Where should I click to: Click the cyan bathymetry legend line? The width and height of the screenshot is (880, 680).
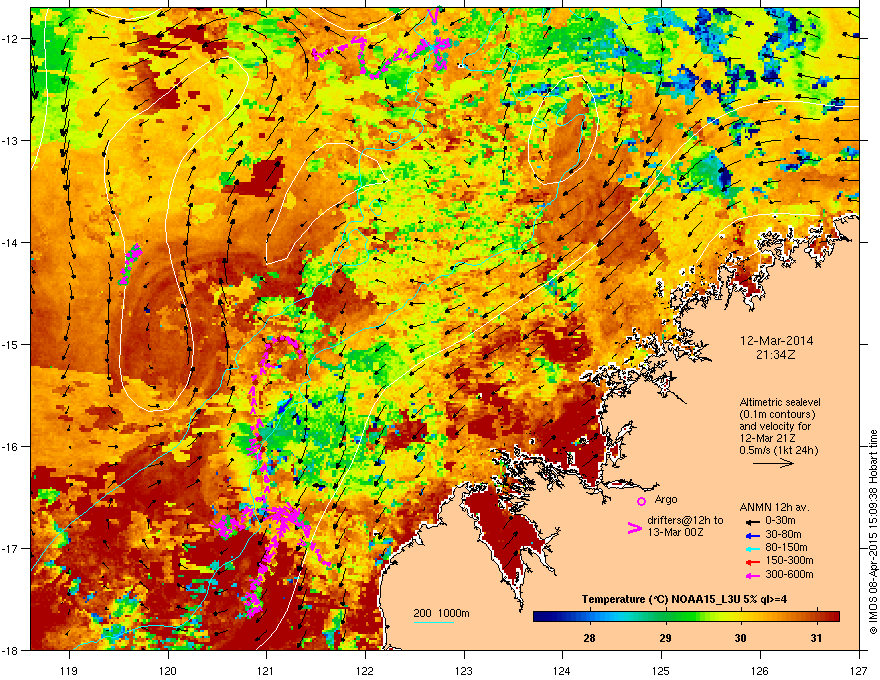pyautogui.click(x=434, y=622)
